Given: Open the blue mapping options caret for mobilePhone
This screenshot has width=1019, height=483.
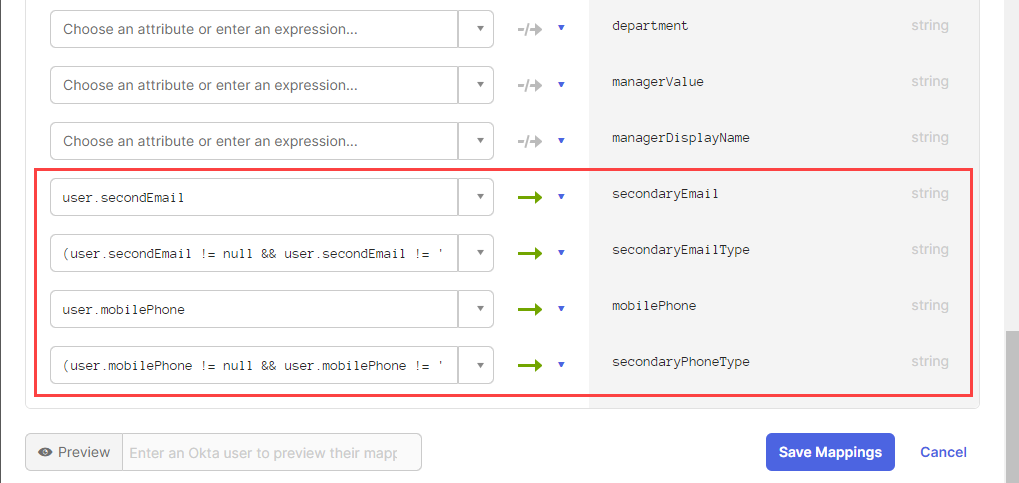Looking at the screenshot, I should [x=561, y=309].
